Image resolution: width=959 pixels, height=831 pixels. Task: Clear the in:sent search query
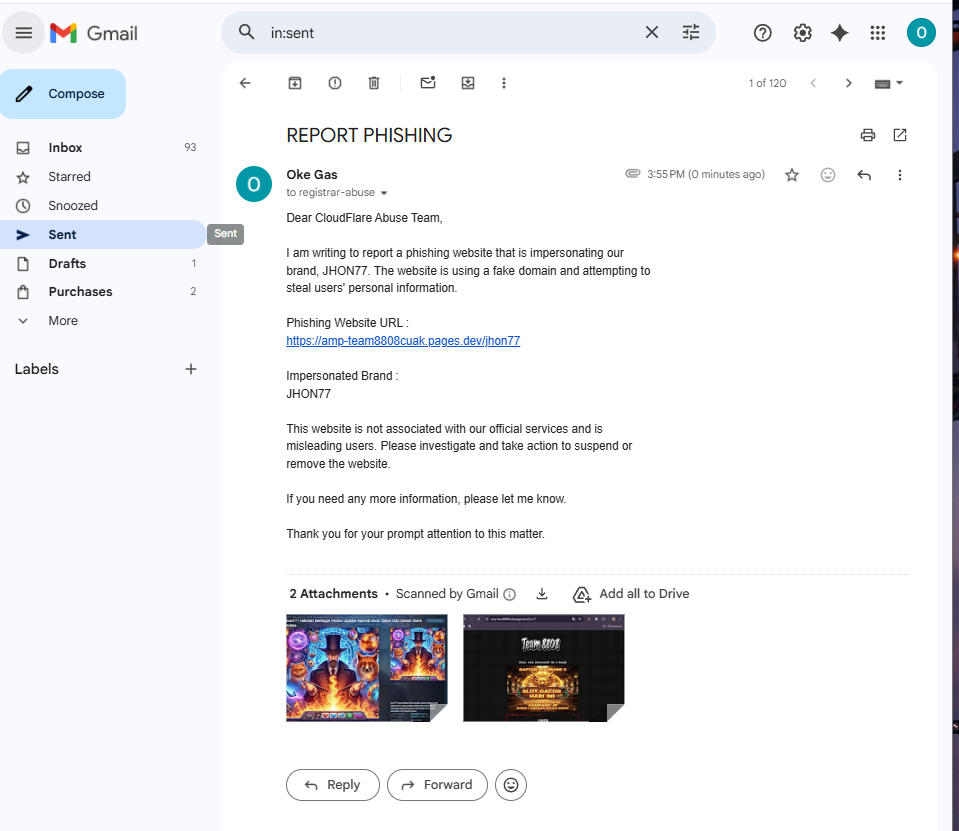(652, 32)
